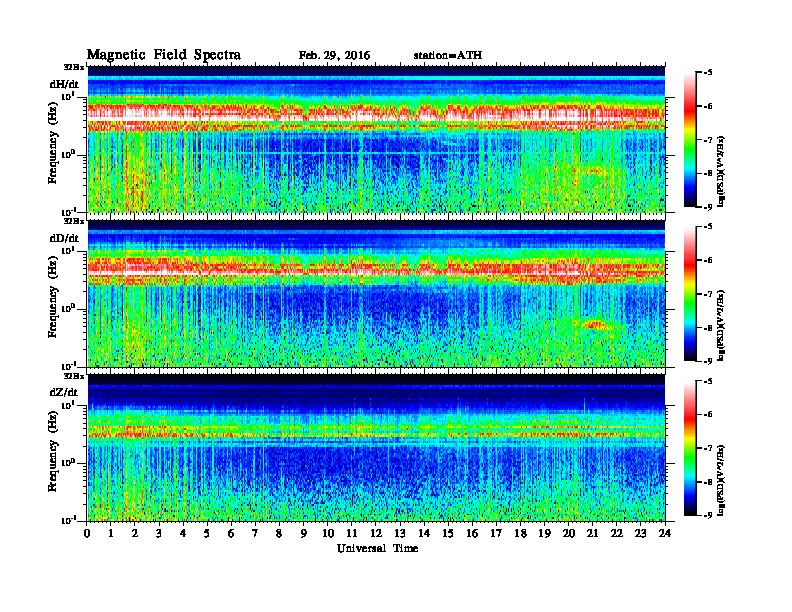Click the "32 Hz" label above dH/dt panel

[73, 67]
